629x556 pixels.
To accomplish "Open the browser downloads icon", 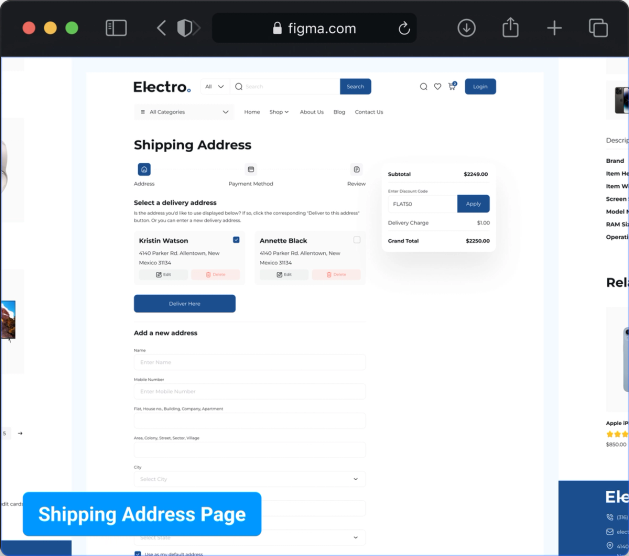I will (x=466, y=28).
